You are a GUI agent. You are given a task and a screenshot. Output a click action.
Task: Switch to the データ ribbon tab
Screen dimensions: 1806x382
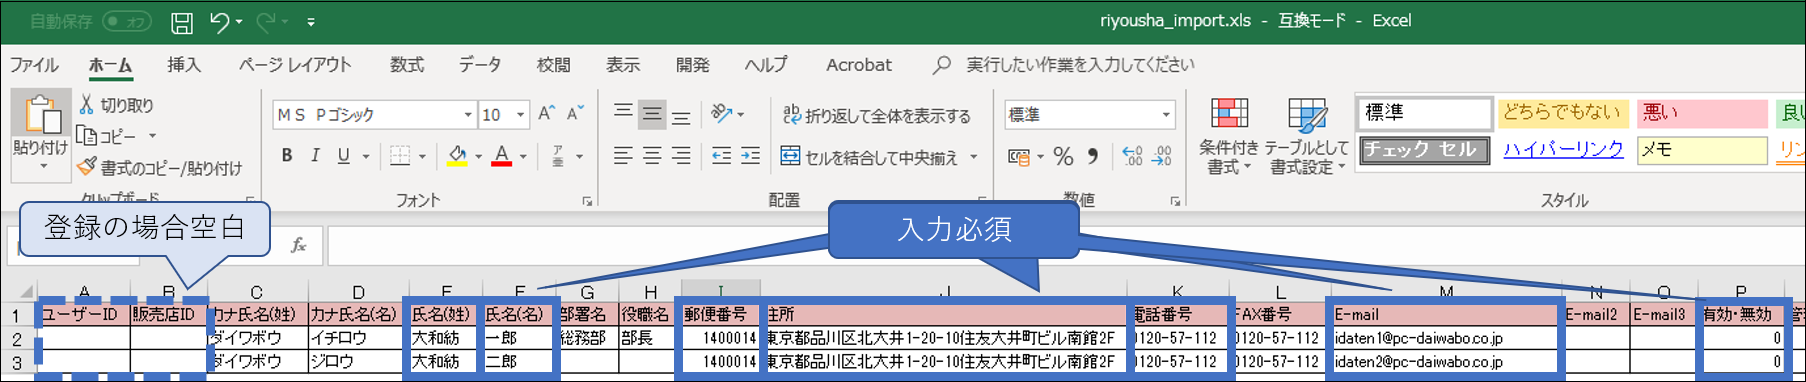point(480,65)
